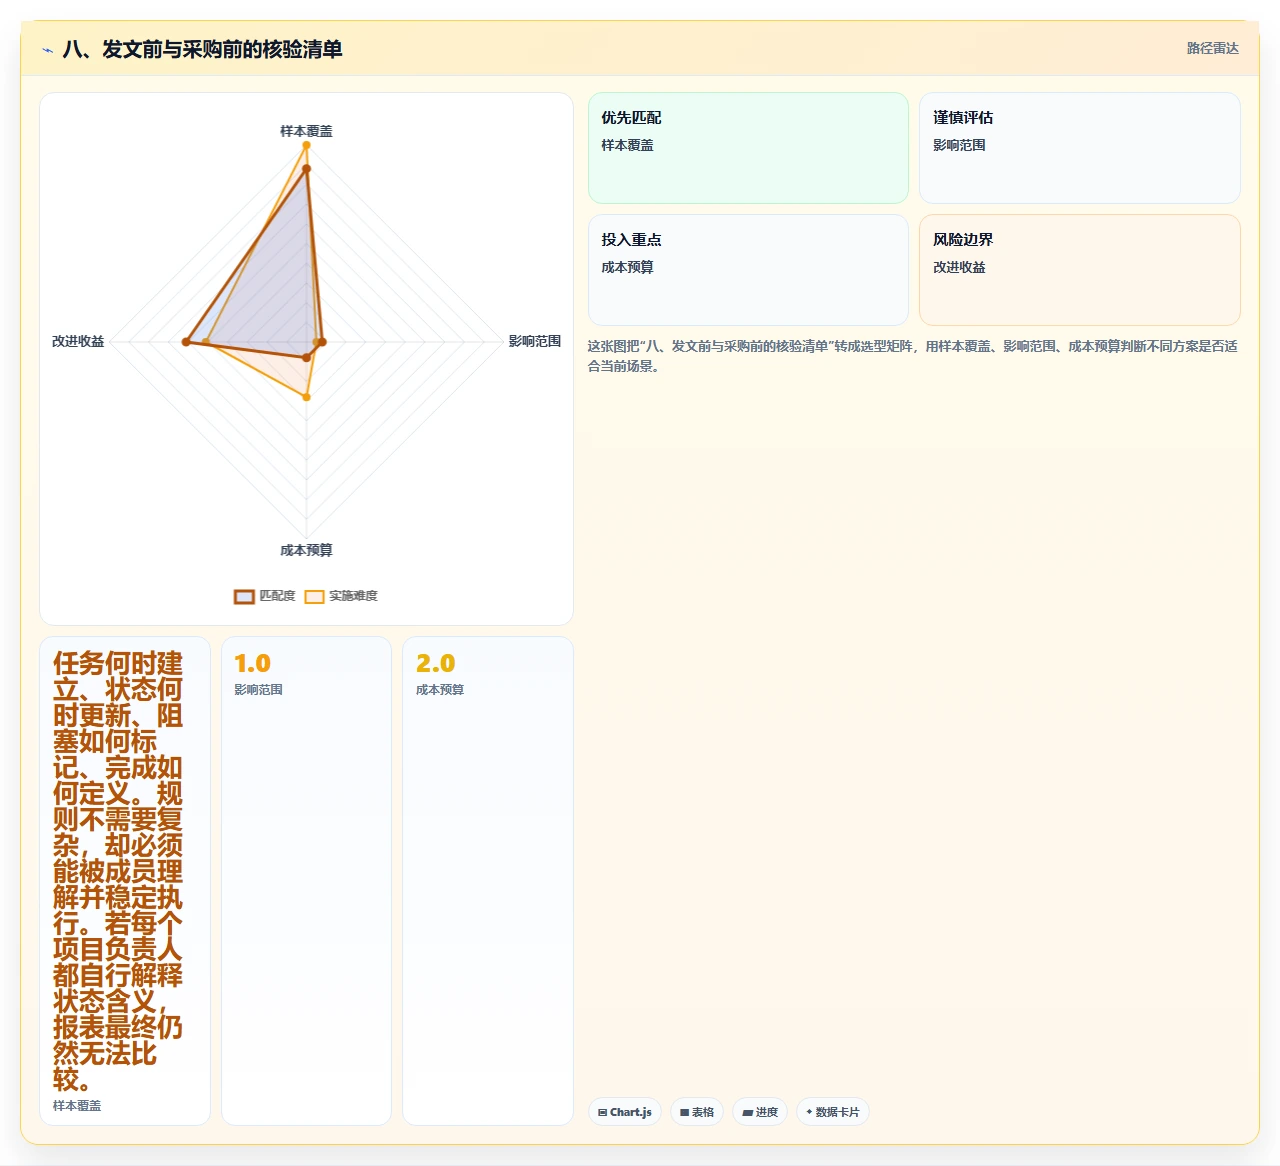Toggle the 实施难度 legend entry
This screenshot has width=1280, height=1166.
coord(341,596)
